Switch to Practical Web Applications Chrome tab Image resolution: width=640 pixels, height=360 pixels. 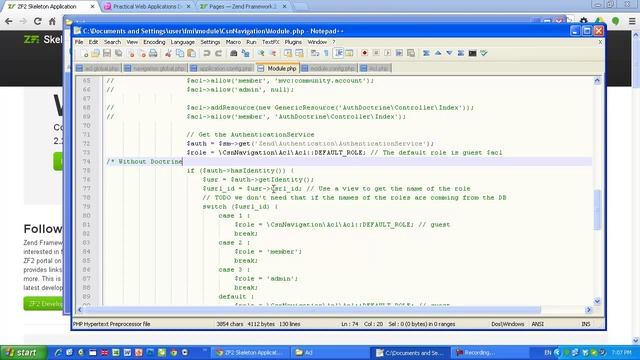[147, 7]
